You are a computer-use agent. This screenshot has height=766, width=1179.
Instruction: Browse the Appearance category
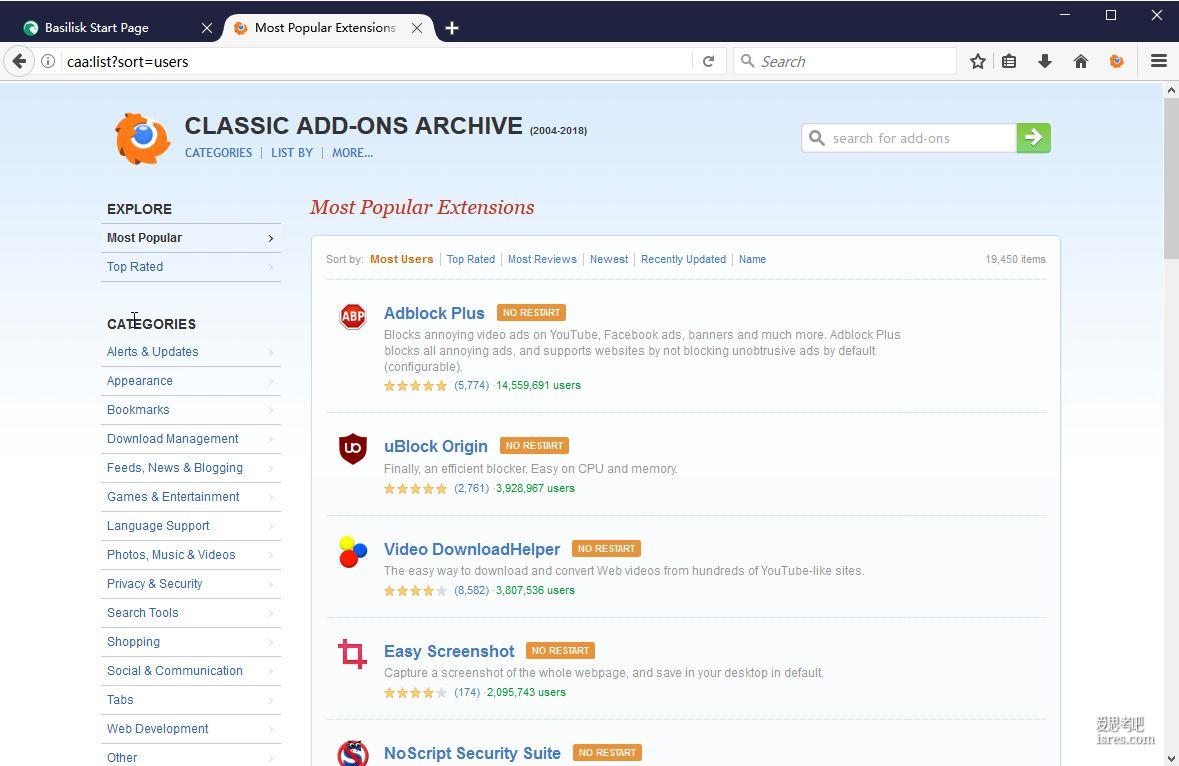pyautogui.click(x=191, y=381)
